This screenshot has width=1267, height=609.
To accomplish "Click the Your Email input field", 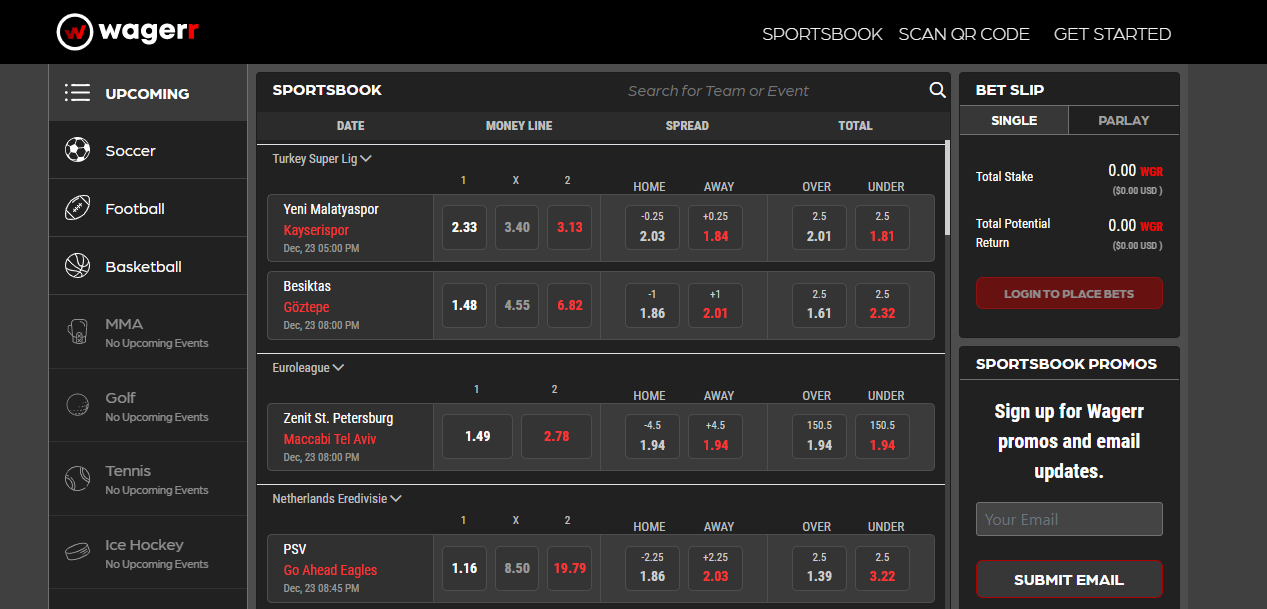I will point(1069,519).
